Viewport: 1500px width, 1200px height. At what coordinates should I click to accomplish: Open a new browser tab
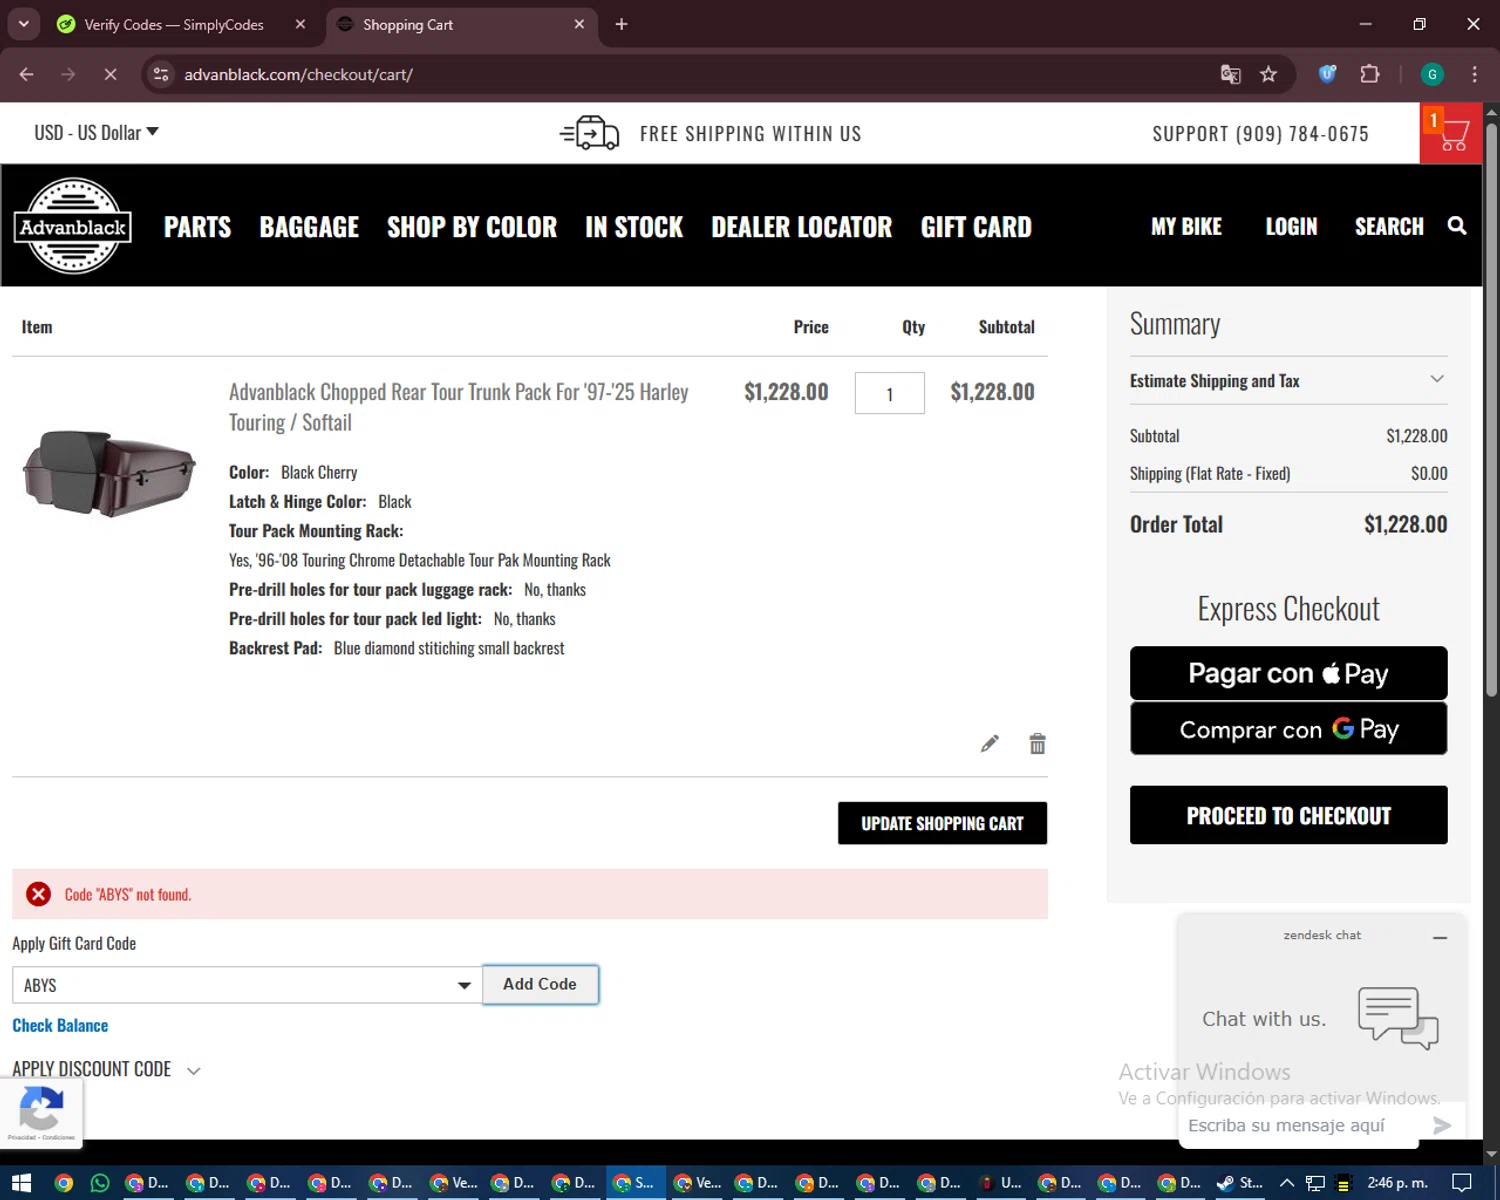point(621,24)
